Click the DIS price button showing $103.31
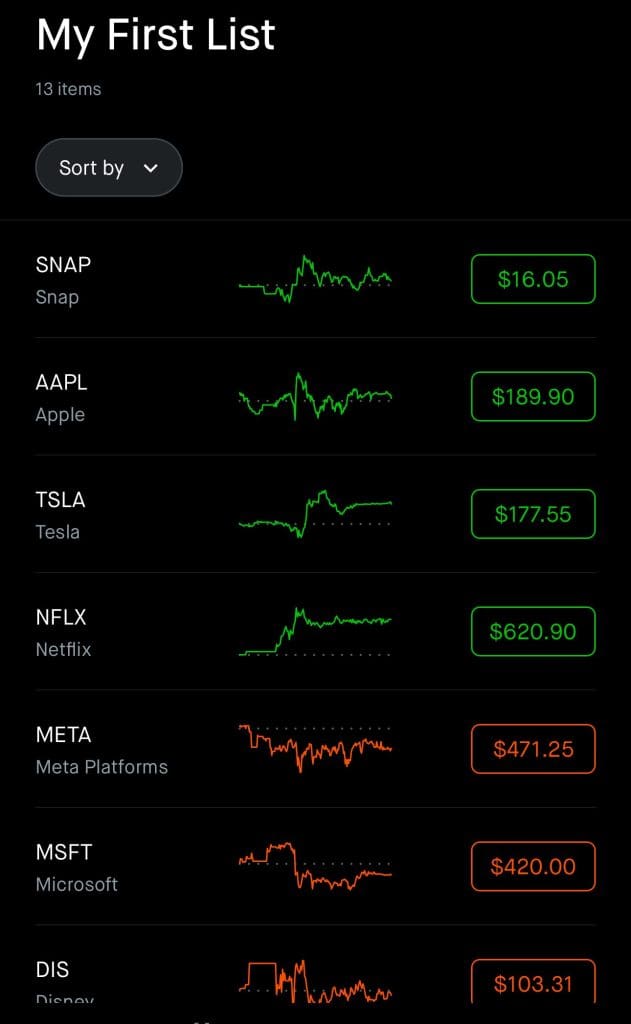Viewport: 631px width, 1024px height. click(532, 984)
